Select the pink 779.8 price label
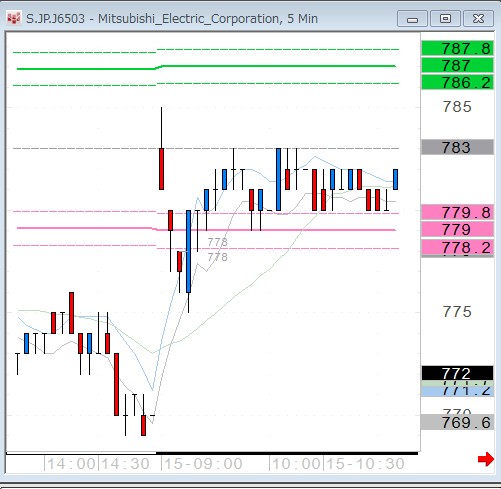Viewport: 501px width, 489px height. 457,212
